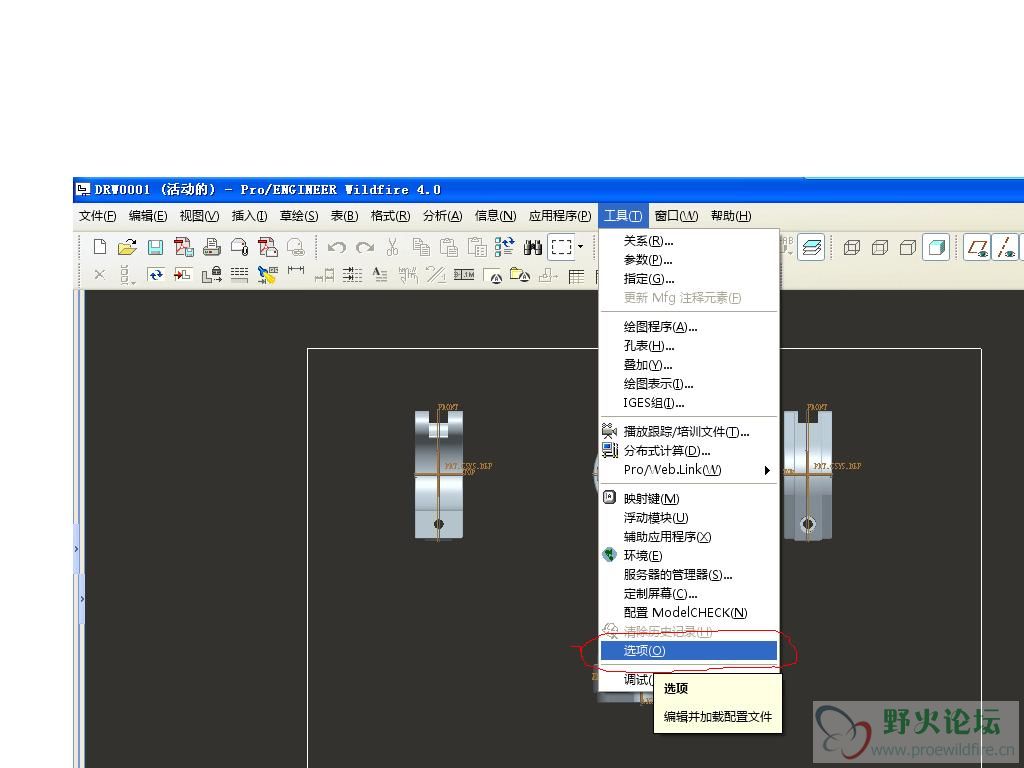1024x768 pixels.
Task: Open 信息(N) menu
Action: pos(495,216)
